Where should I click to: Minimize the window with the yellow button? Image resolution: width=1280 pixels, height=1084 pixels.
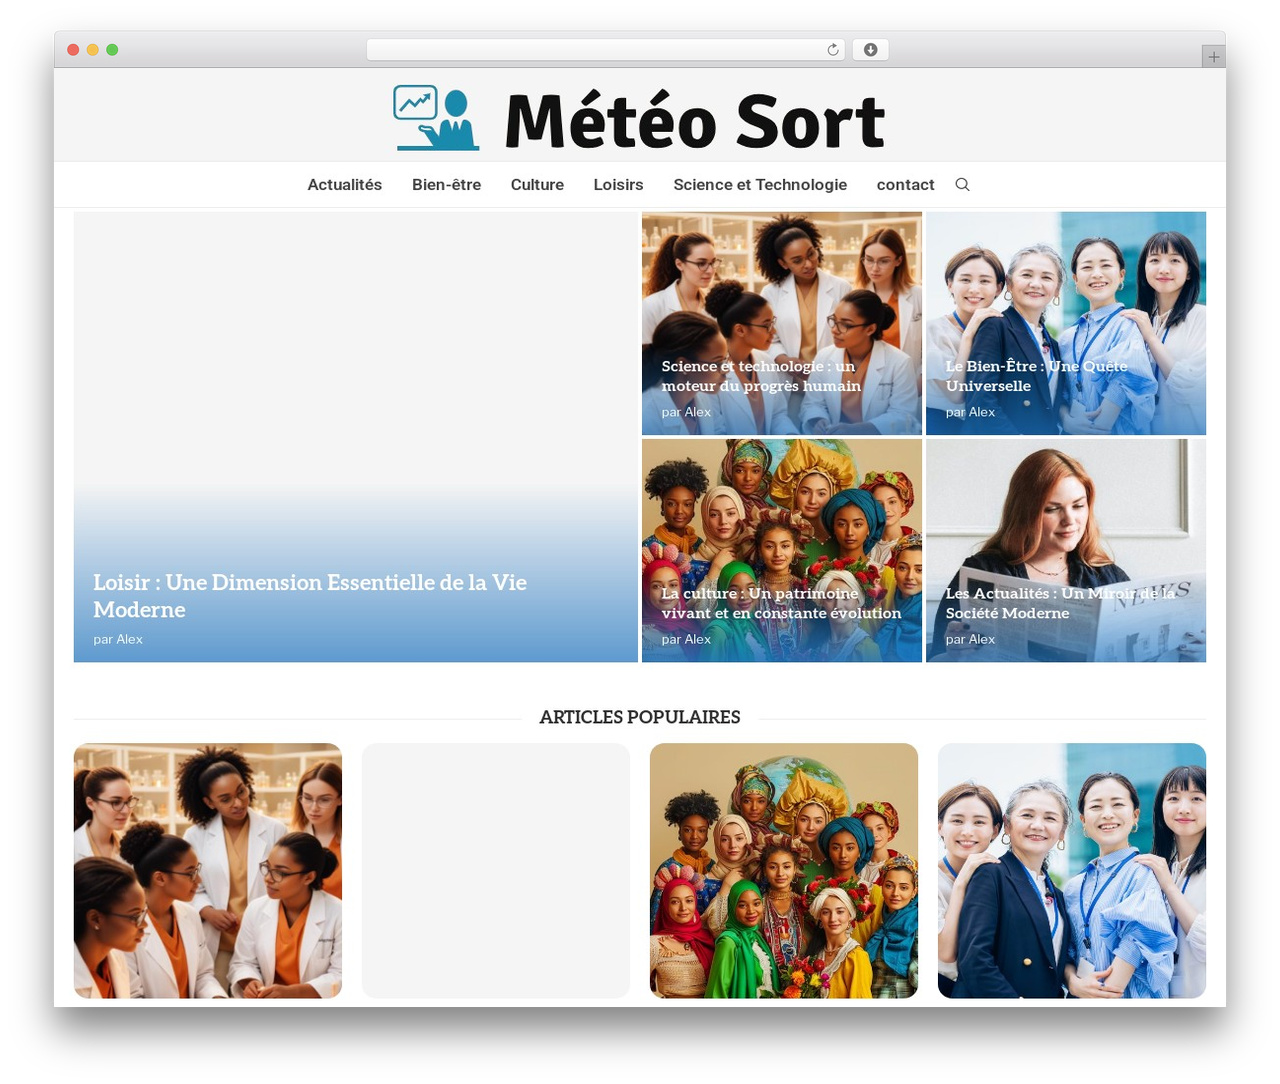click(x=93, y=50)
